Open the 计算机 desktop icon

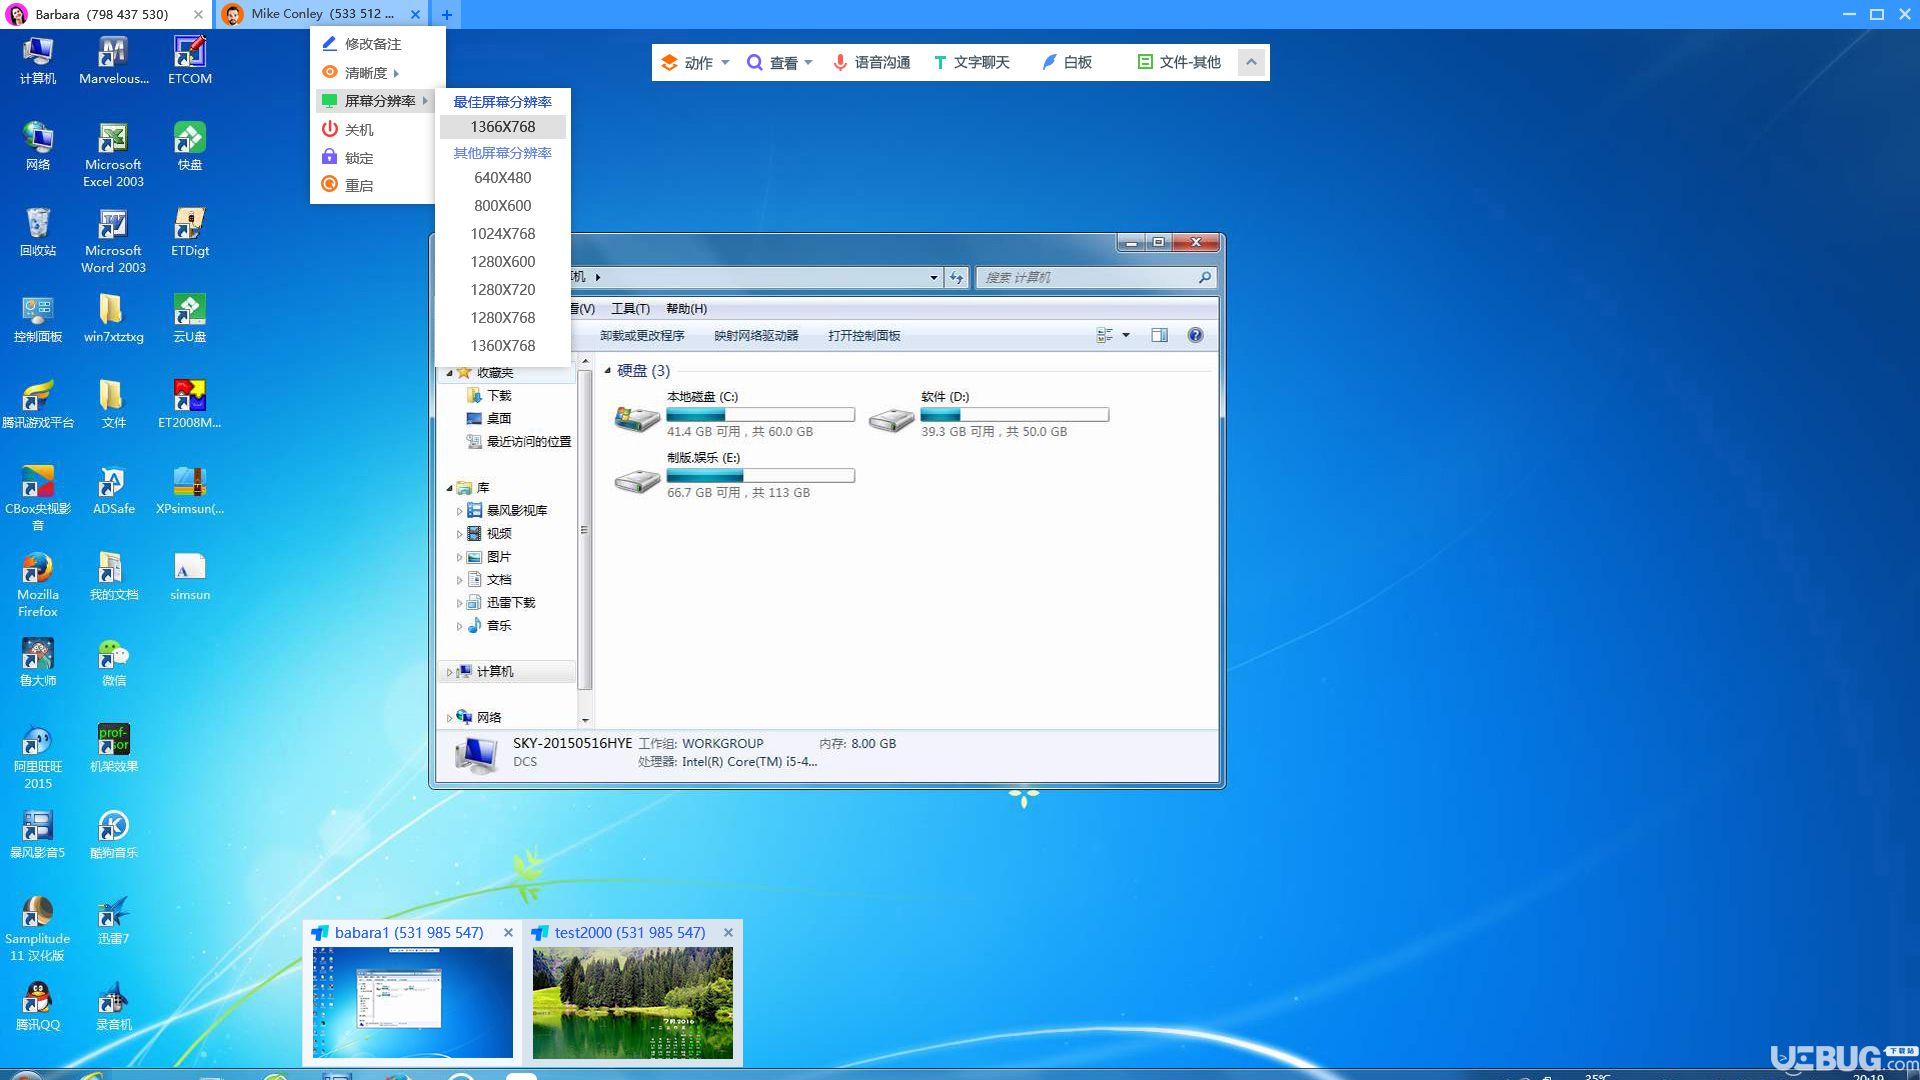coord(38,60)
